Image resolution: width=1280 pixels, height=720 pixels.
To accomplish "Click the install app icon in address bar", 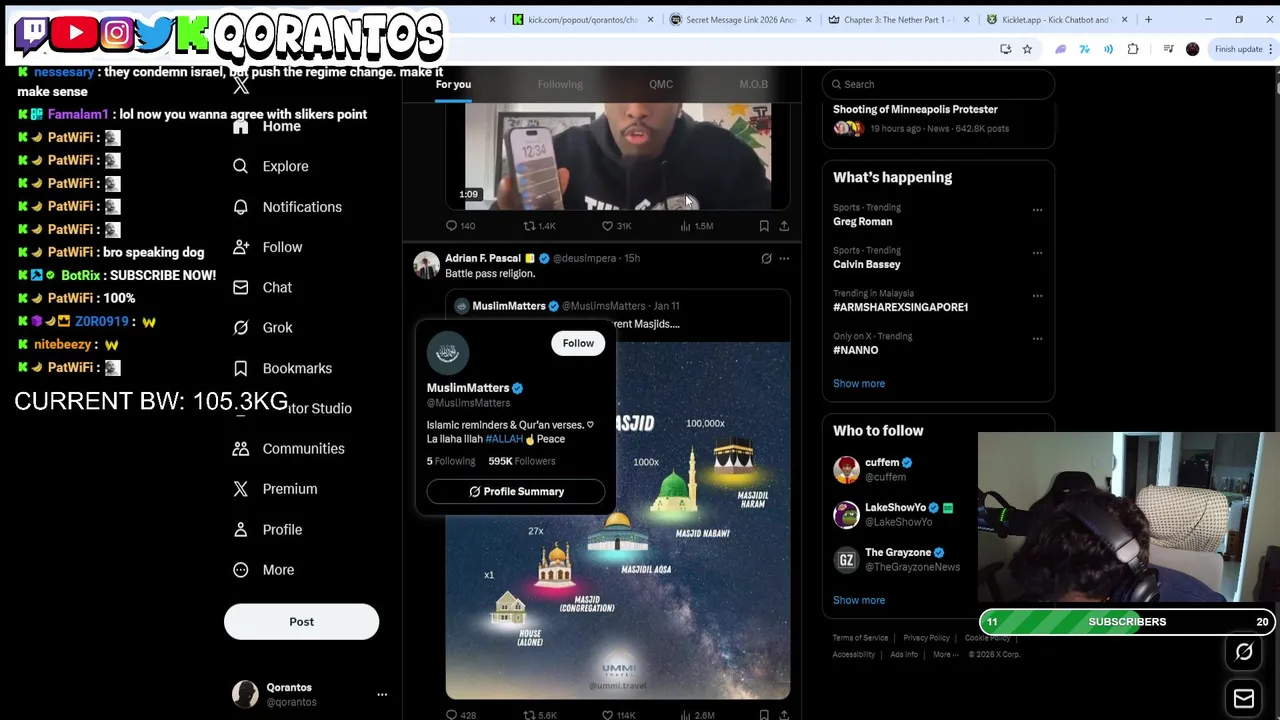I will (x=1005, y=49).
